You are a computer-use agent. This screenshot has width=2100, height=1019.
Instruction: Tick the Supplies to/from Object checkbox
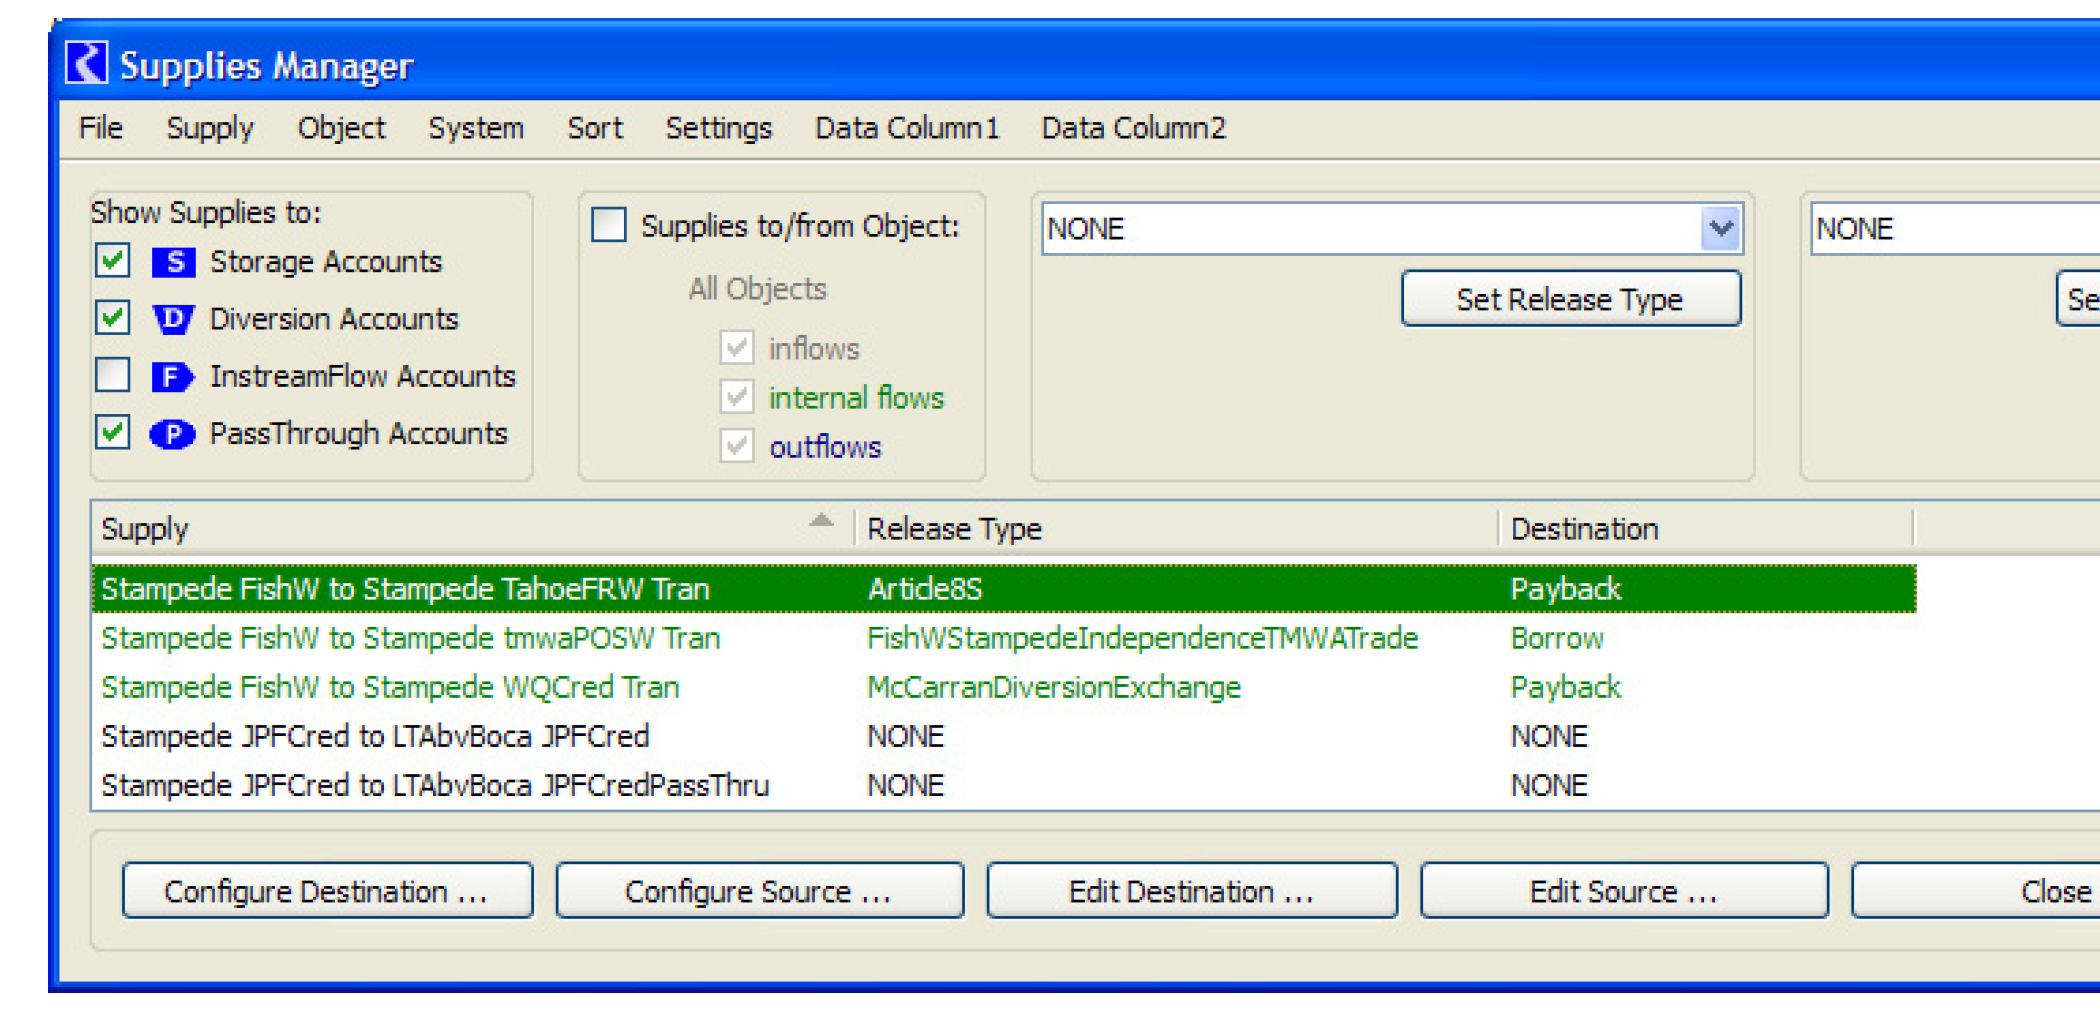tap(609, 225)
